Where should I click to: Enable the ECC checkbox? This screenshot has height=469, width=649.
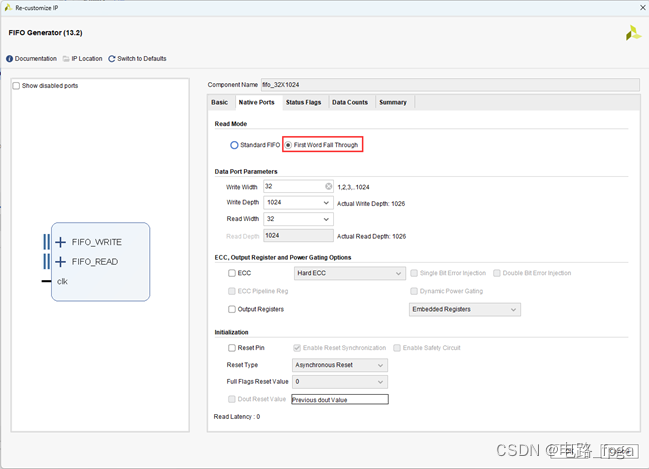coord(232,273)
